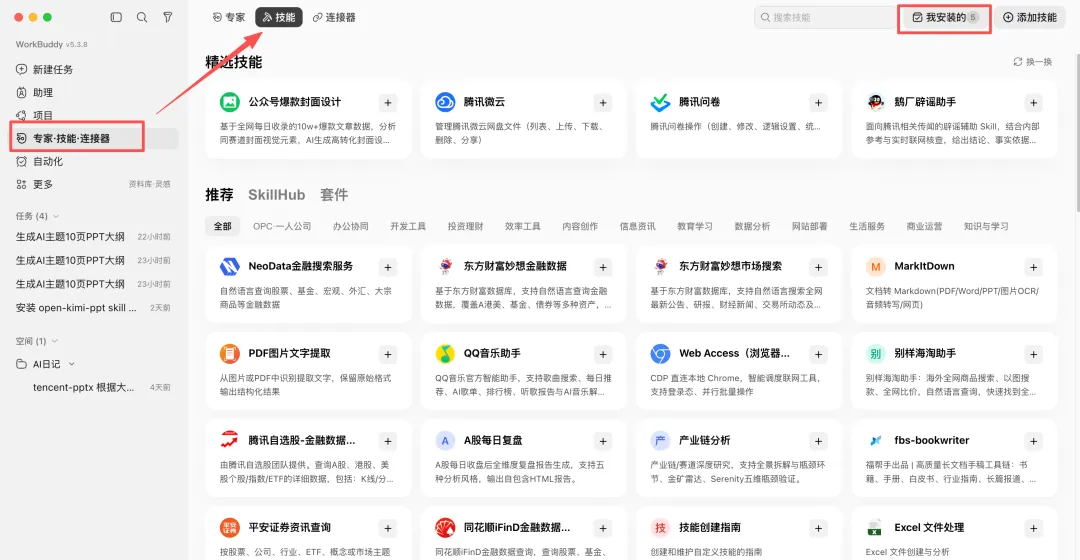Filter by 效率工具 category

point(523,226)
